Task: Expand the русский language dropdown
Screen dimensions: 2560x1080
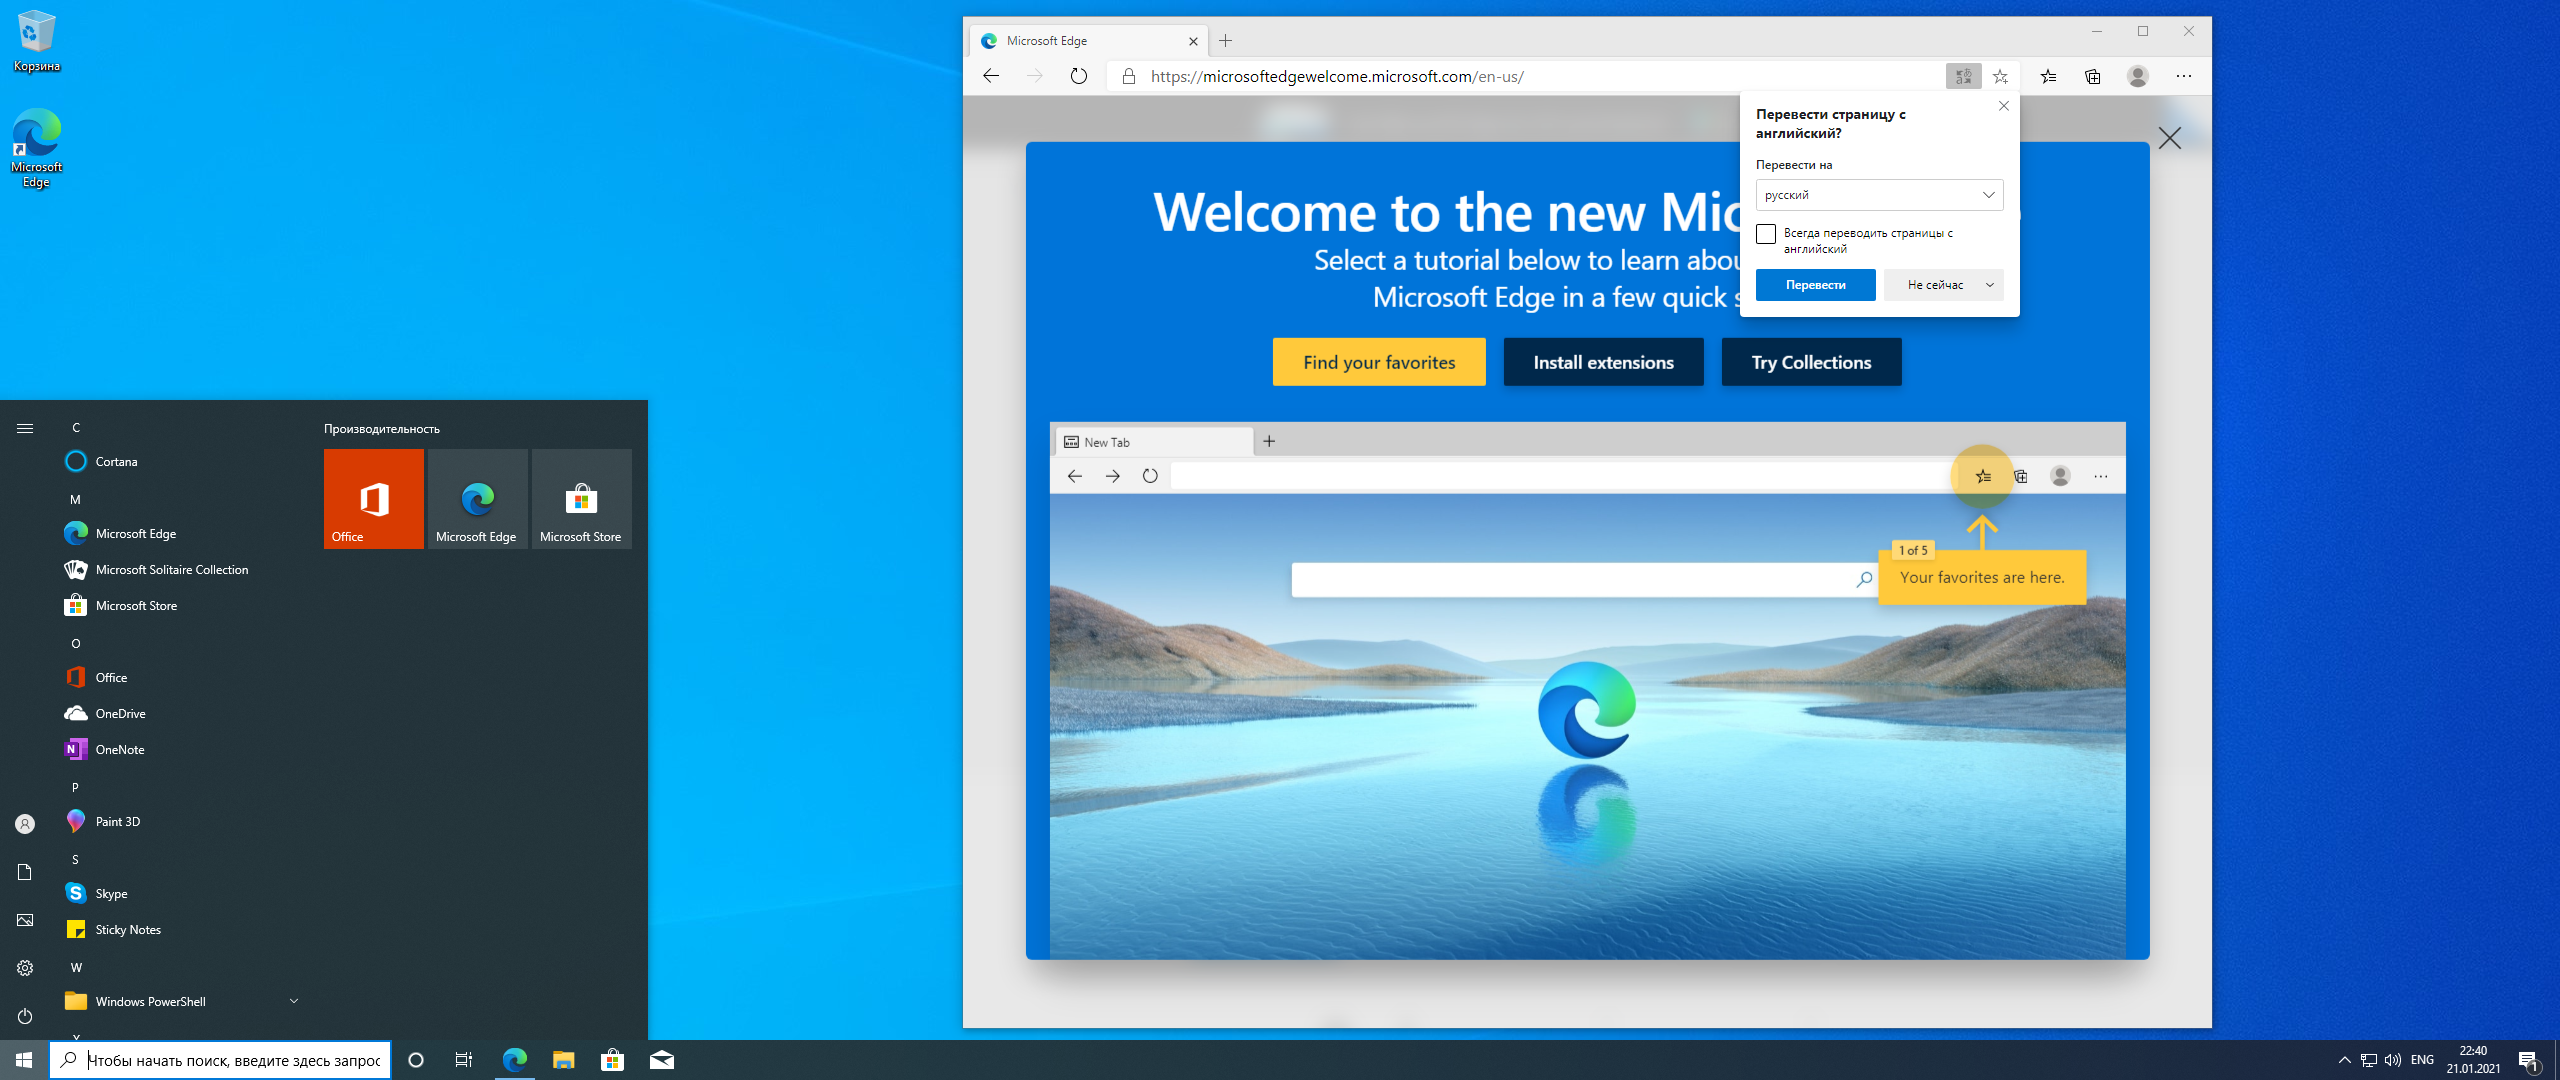Action: (1879, 195)
